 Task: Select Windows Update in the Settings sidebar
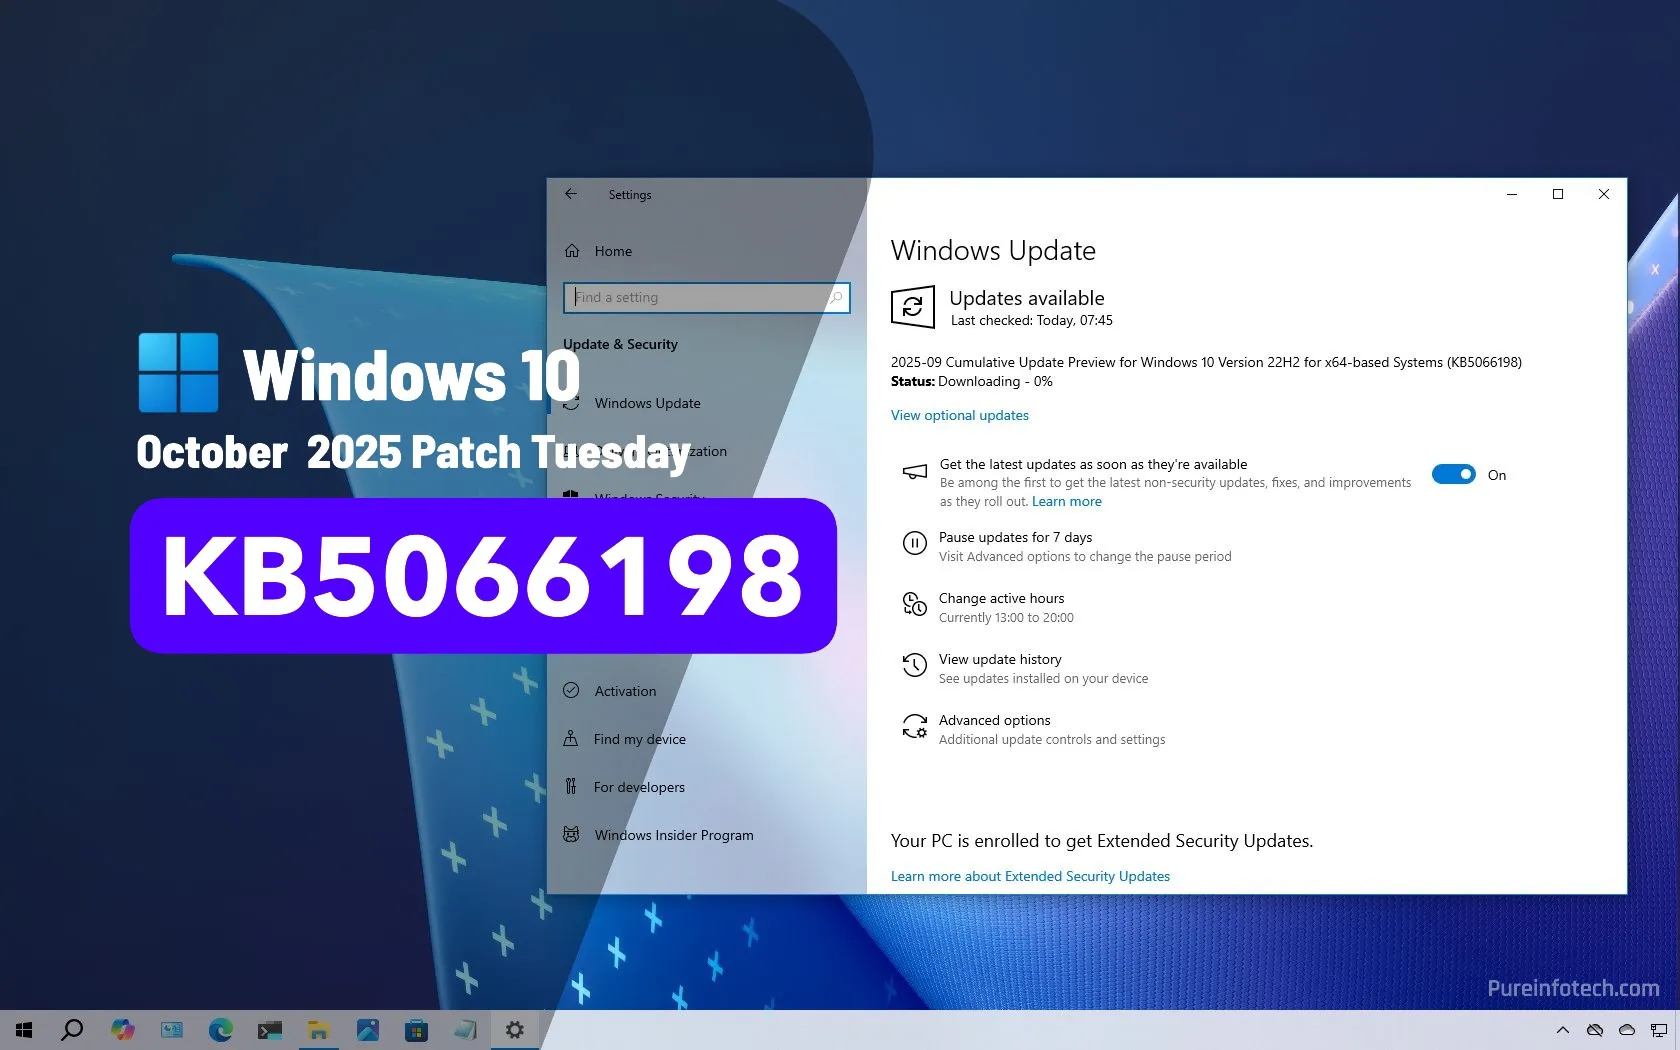[647, 403]
